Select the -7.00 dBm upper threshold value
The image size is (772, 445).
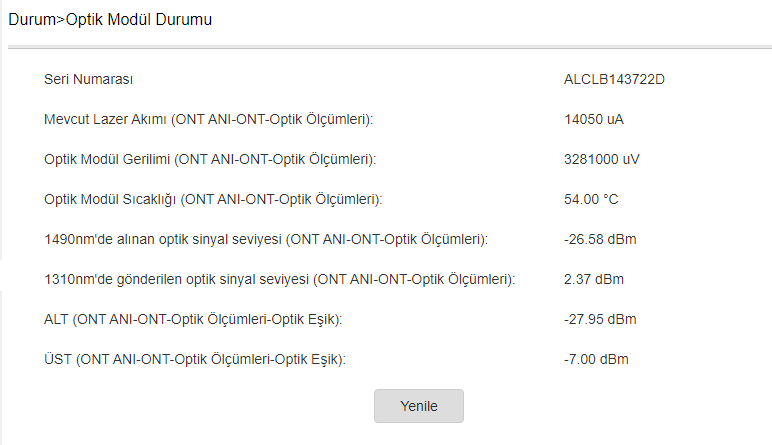[596, 359]
